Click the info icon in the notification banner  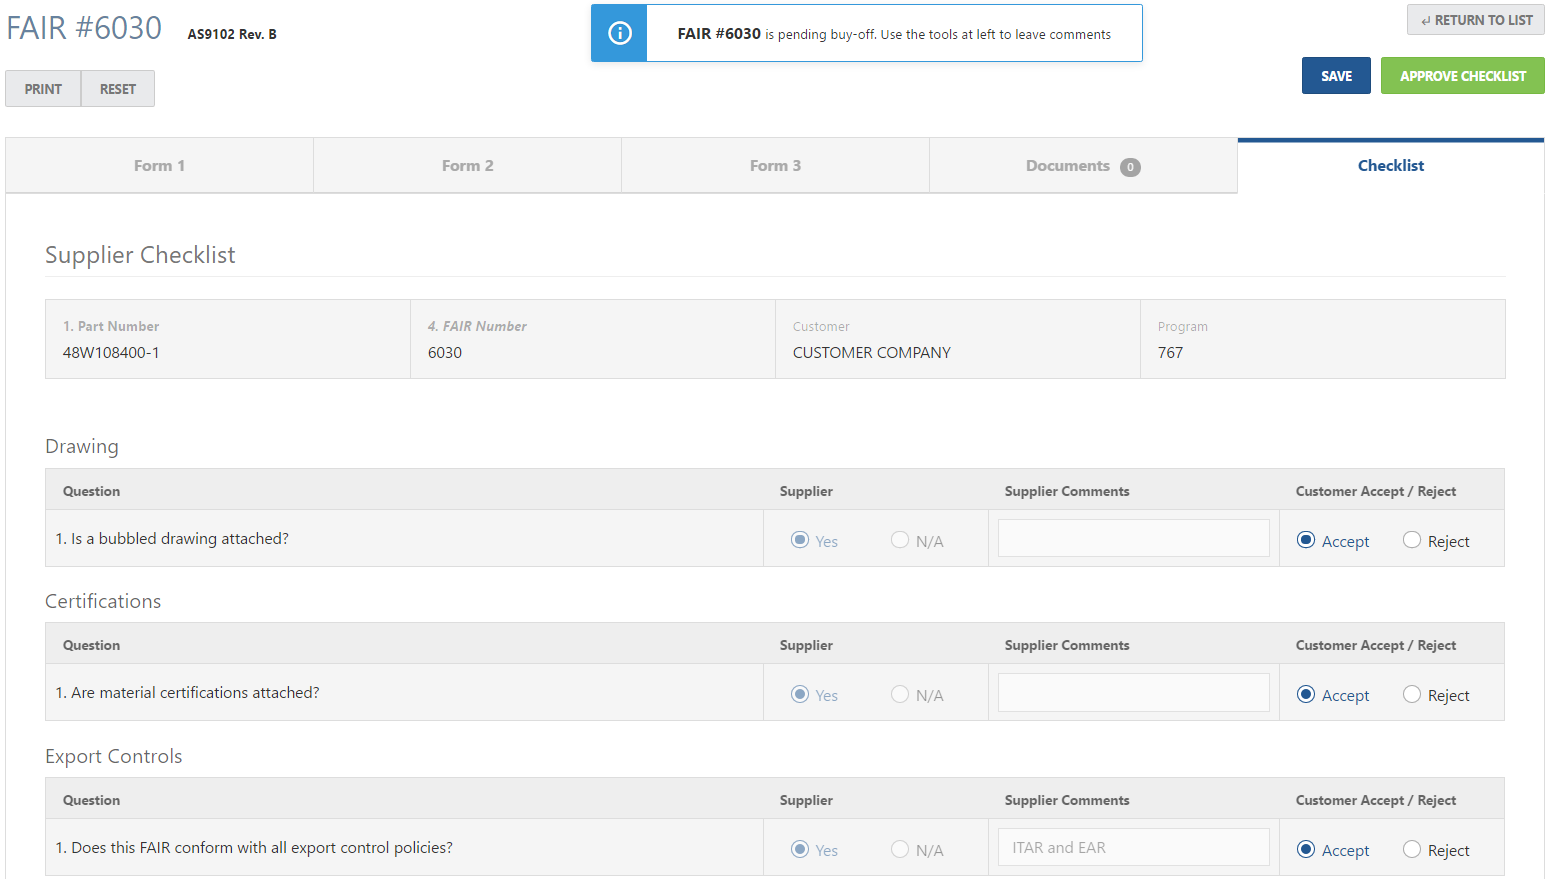pos(620,33)
